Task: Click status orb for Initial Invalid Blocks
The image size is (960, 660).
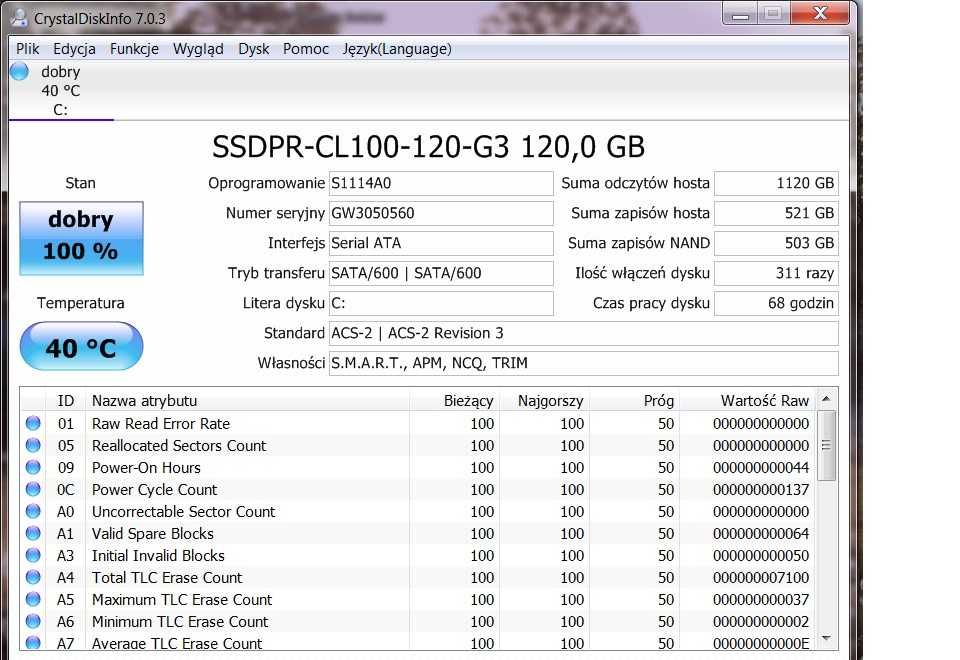Action: (x=33, y=555)
